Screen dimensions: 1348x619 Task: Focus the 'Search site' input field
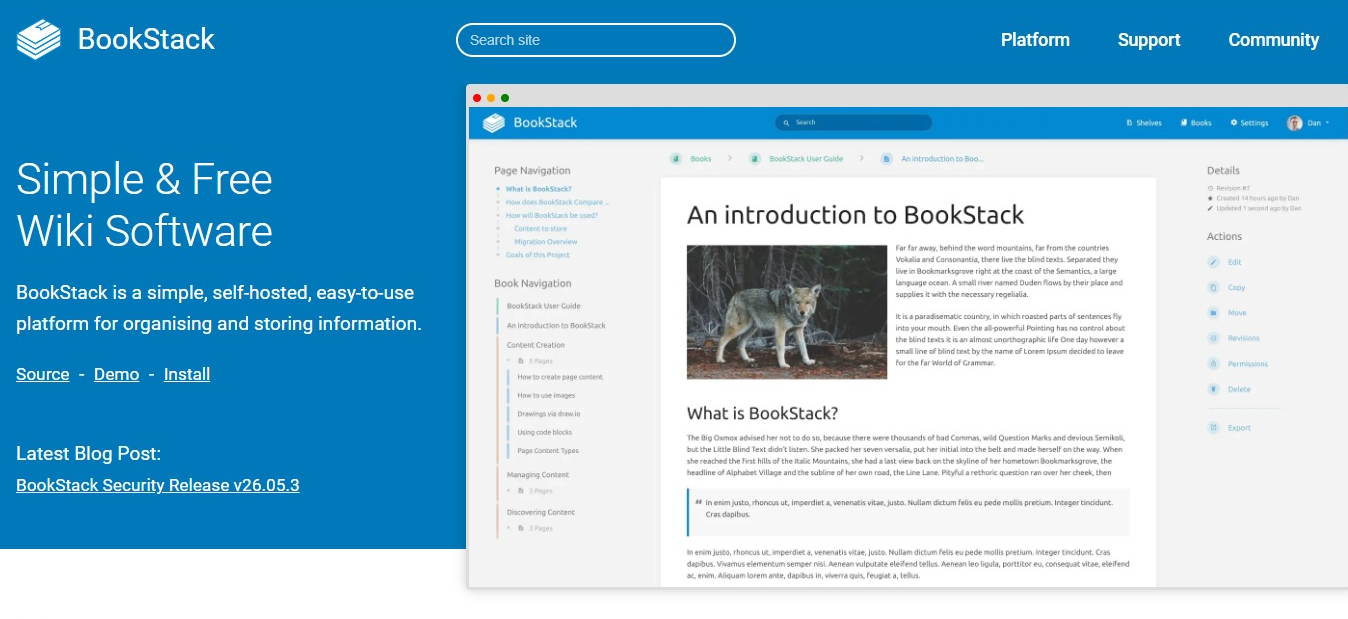[596, 40]
